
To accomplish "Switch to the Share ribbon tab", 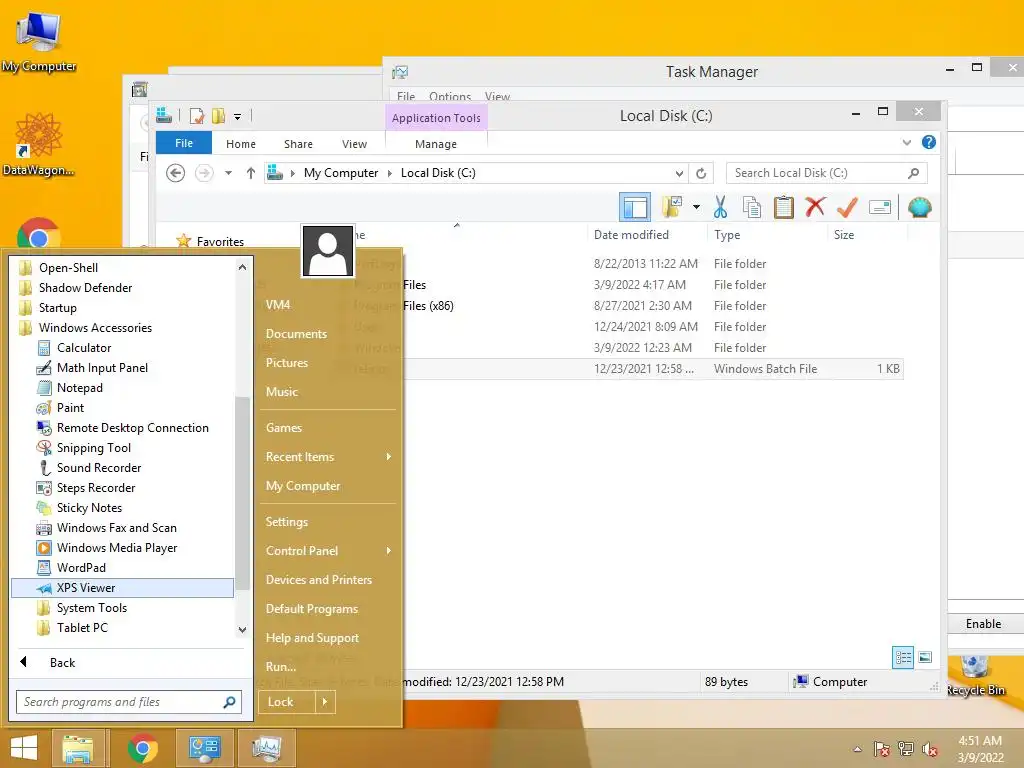I will tap(298, 144).
